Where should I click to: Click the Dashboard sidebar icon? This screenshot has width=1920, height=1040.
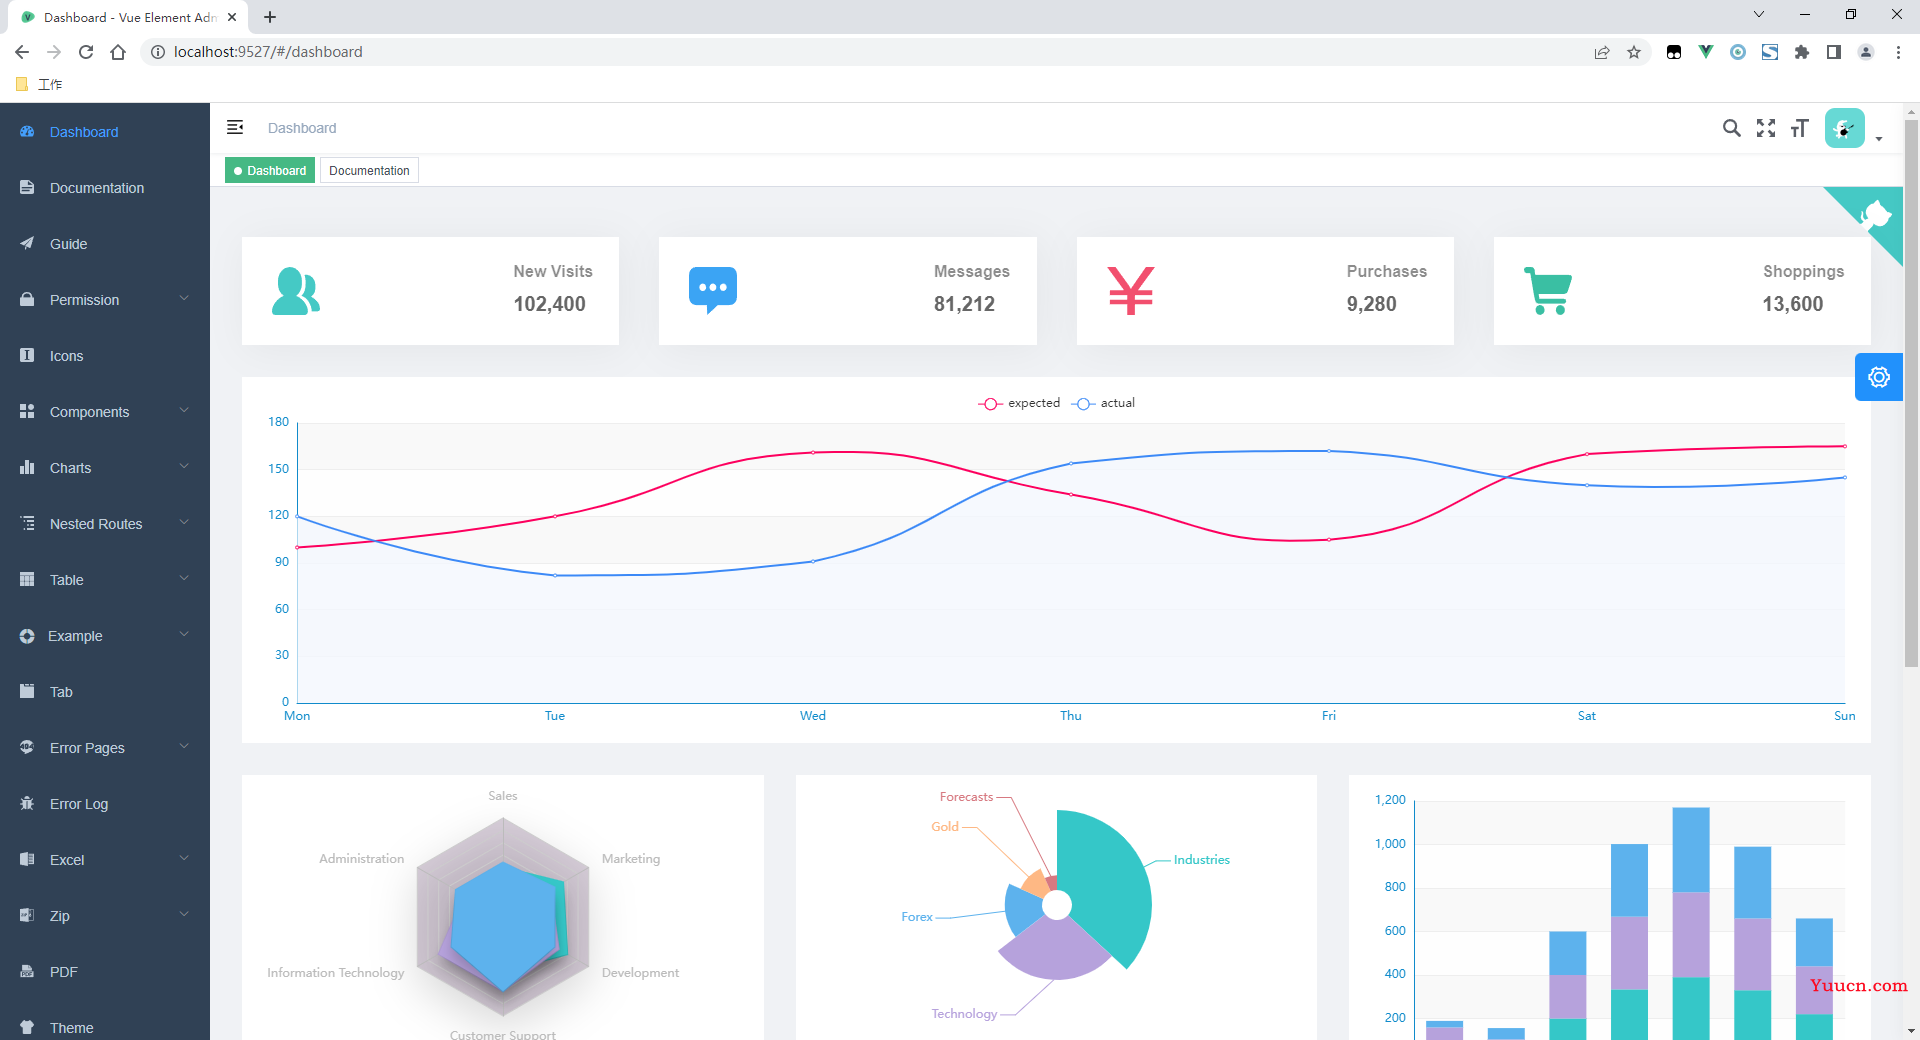[x=27, y=132]
